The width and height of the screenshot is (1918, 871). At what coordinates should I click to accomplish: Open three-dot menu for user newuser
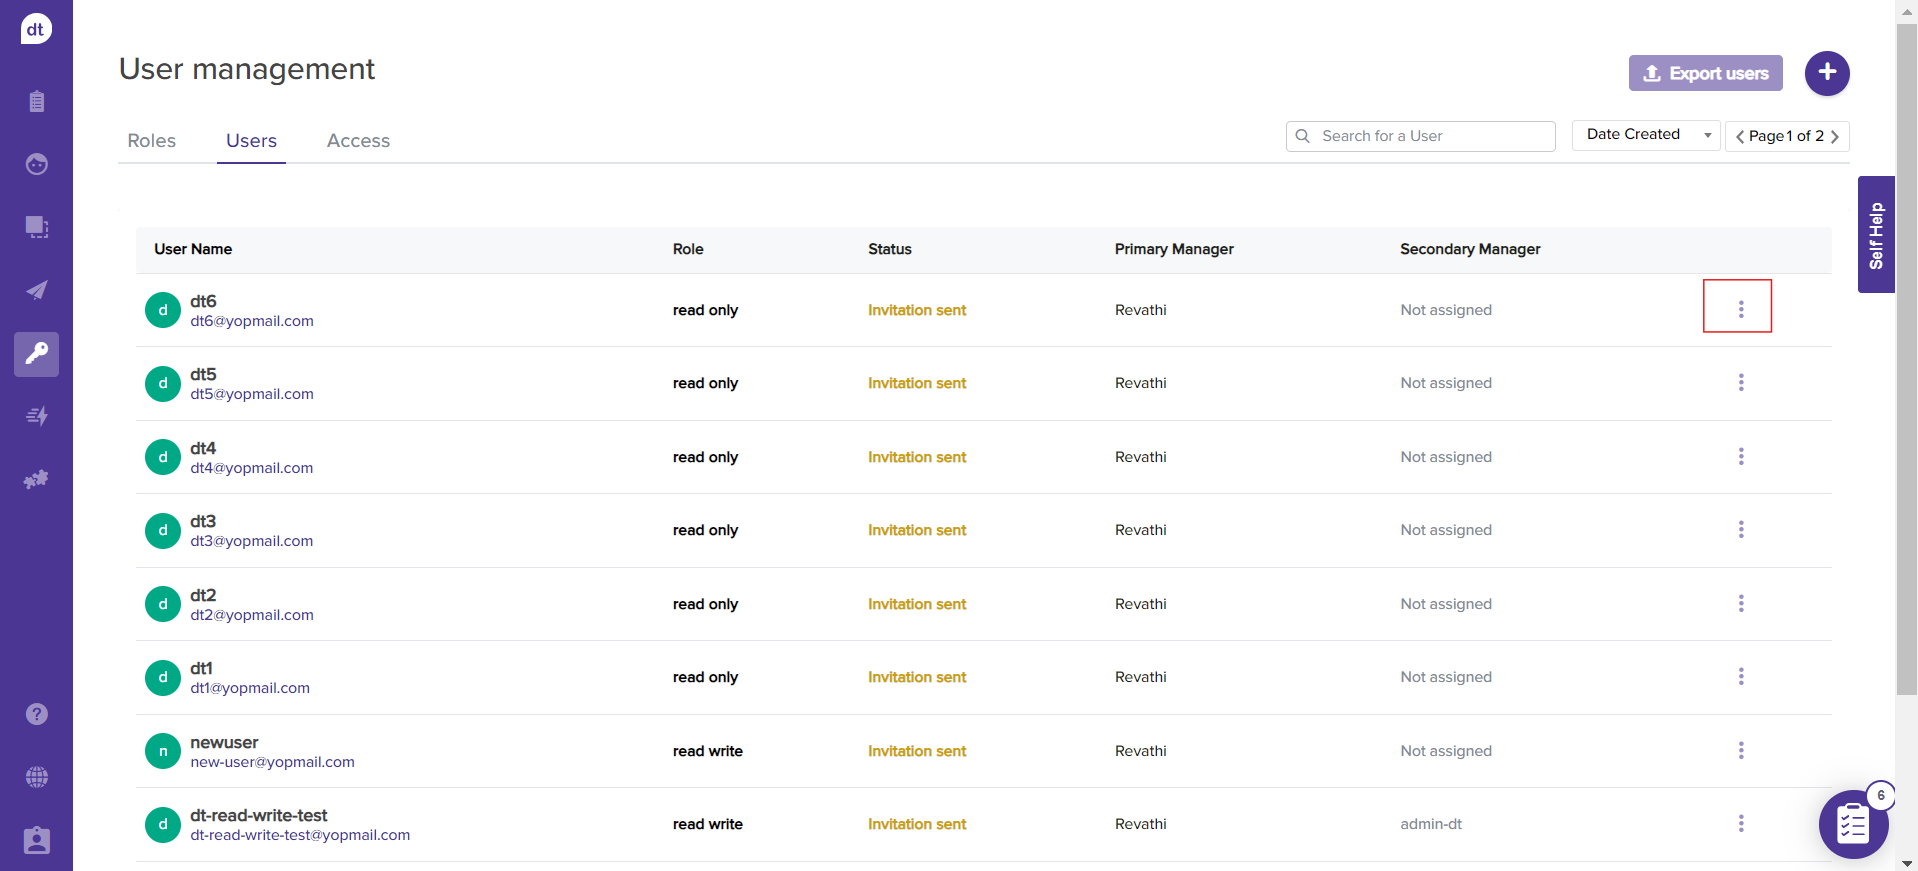click(1740, 750)
